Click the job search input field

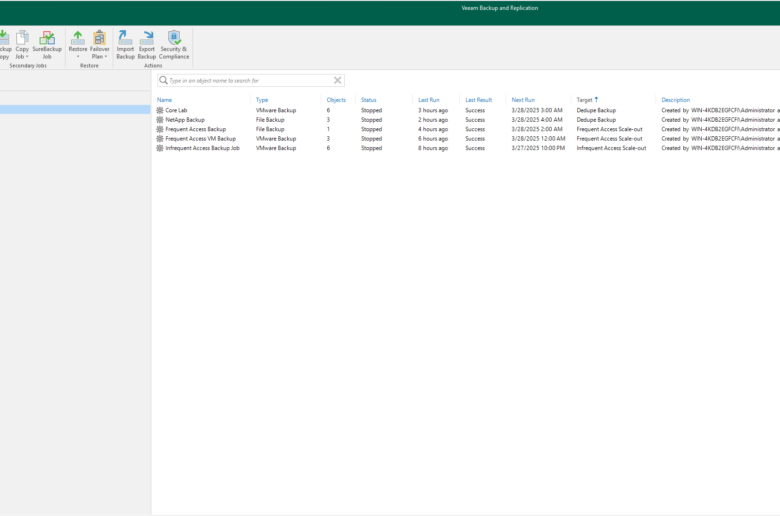250,80
